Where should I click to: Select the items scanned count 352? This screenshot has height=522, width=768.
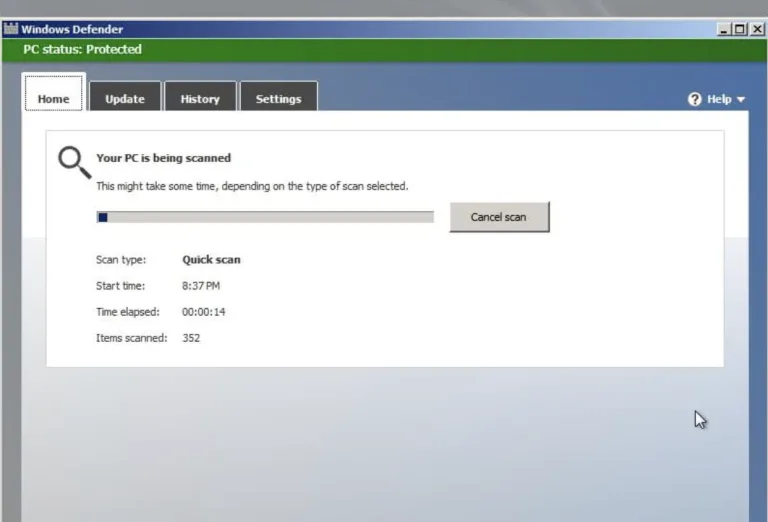pyautogui.click(x=191, y=338)
